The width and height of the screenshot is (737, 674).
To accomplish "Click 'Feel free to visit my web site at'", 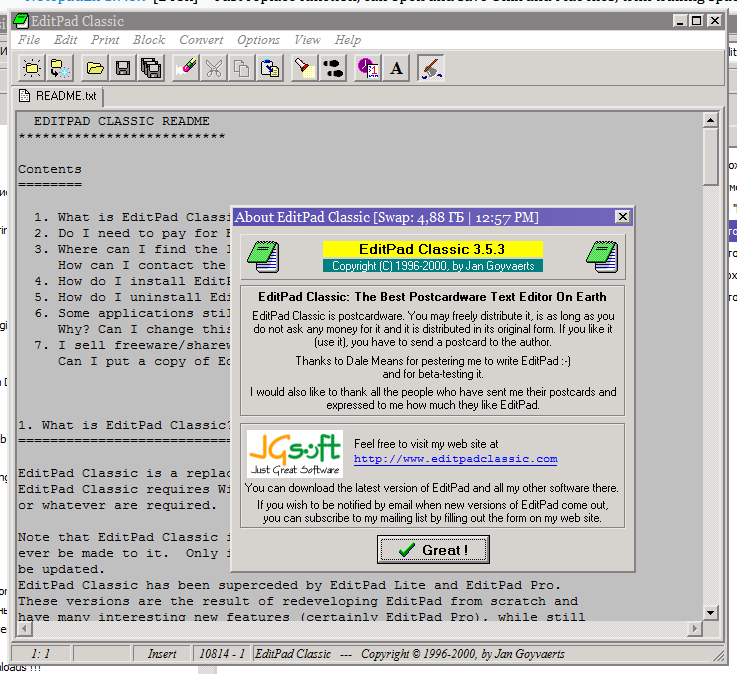I will [426, 444].
